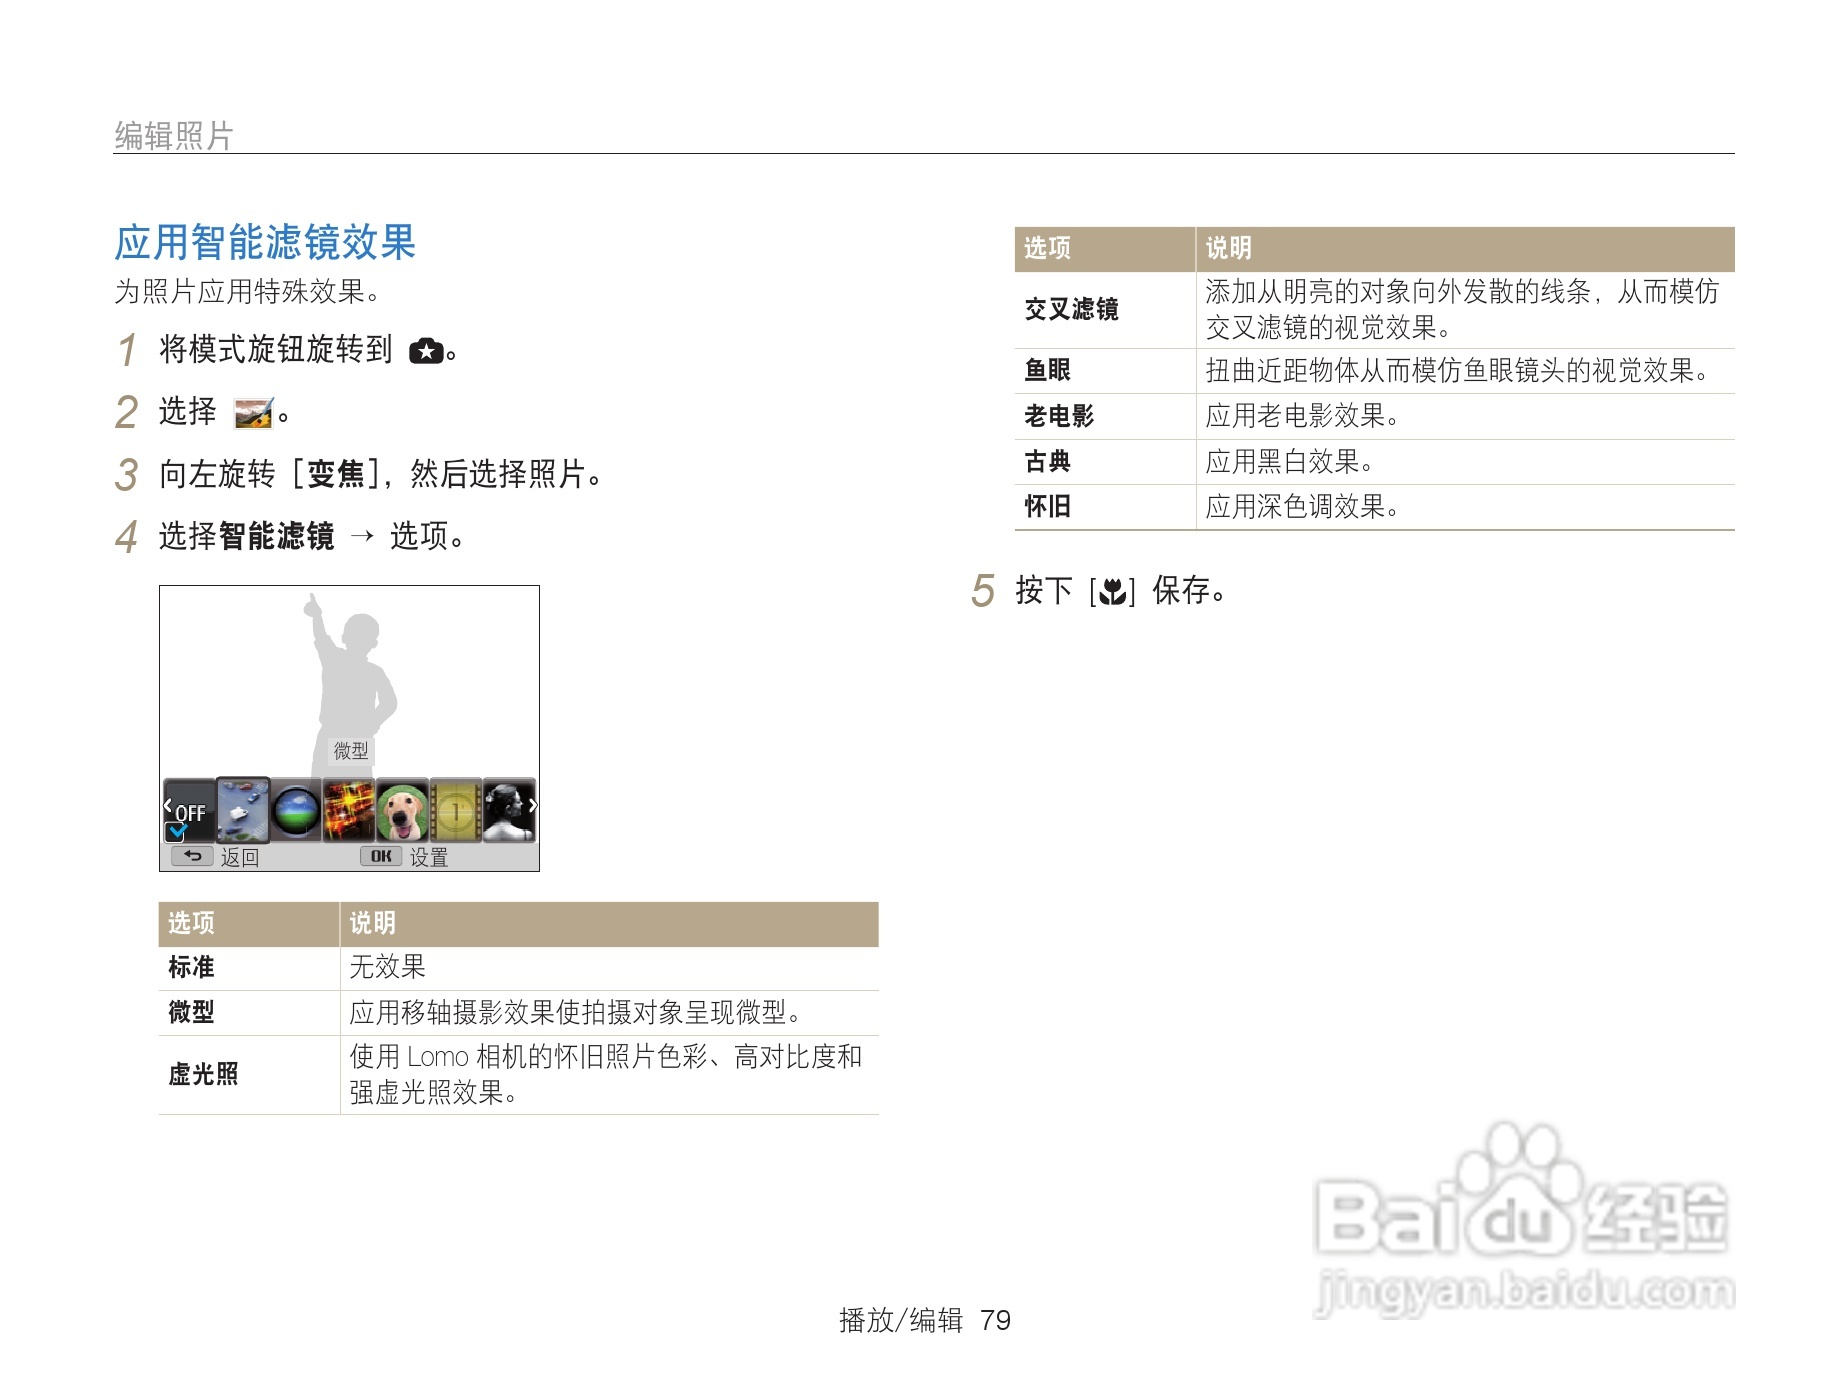Select the 微型 row in options table
Viewport: 1848px width, 1395px height.
tap(193, 1013)
